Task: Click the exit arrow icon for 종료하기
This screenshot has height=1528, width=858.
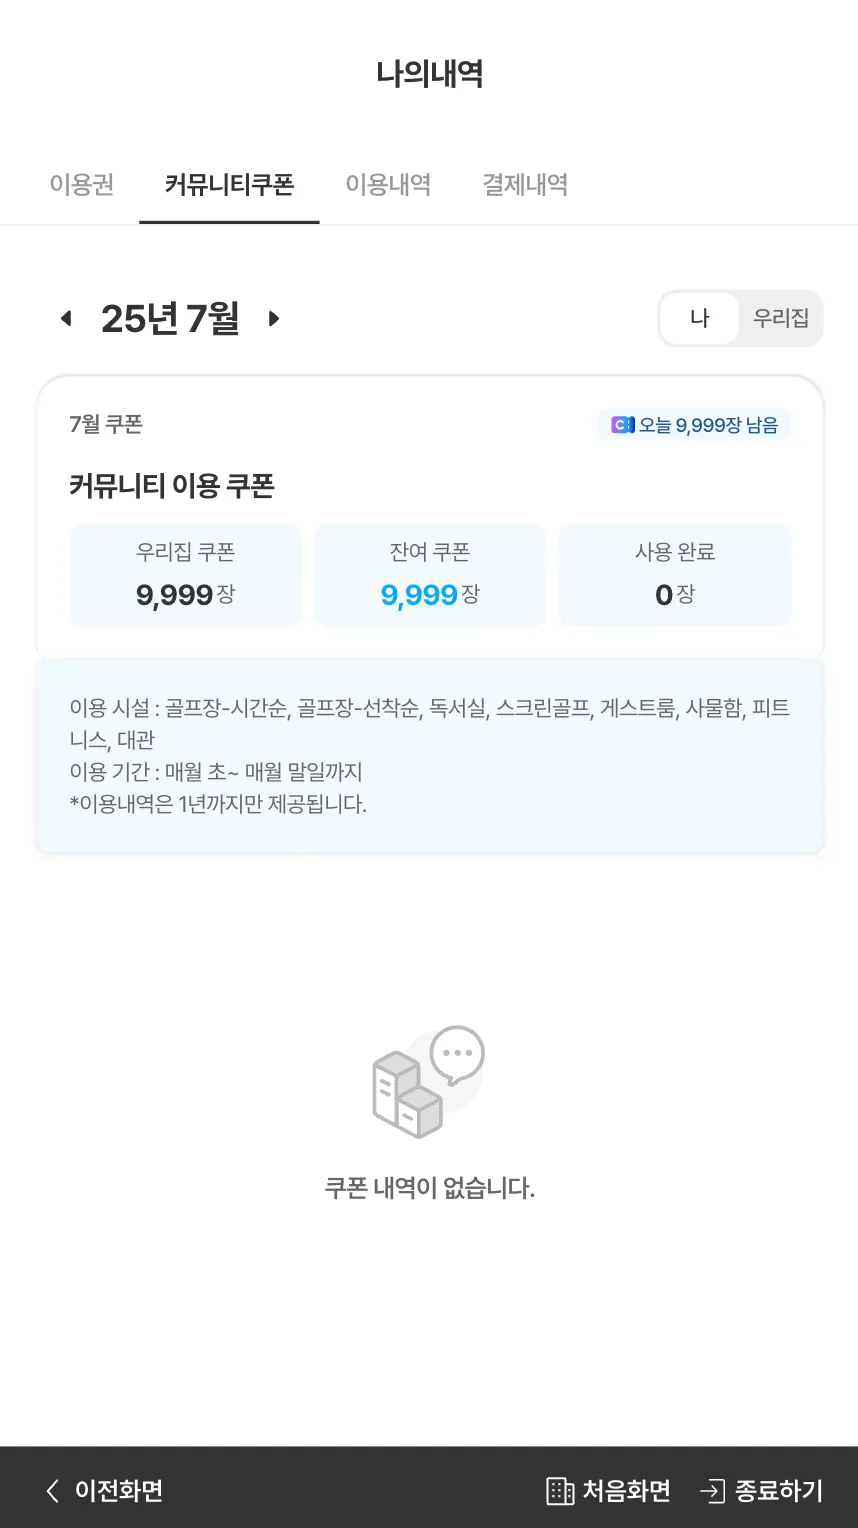Action: click(x=712, y=1491)
